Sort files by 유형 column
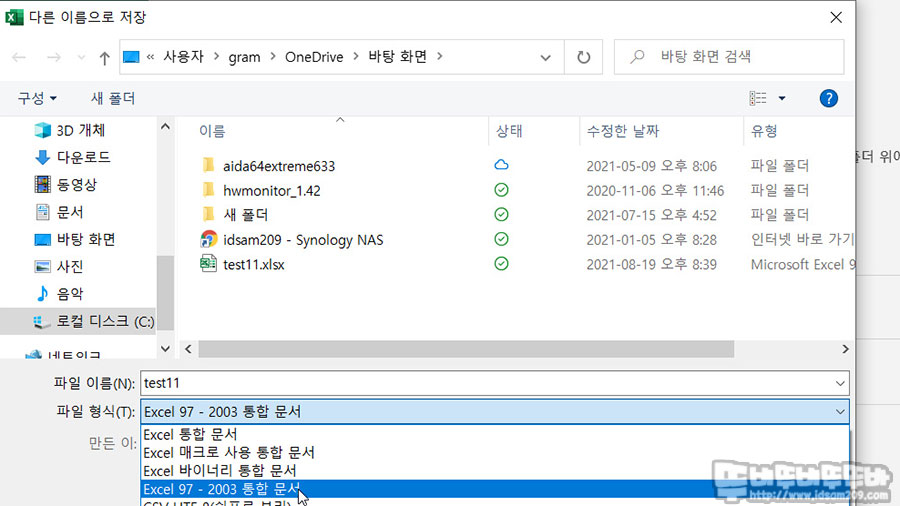 pyautogui.click(x=764, y=131)
